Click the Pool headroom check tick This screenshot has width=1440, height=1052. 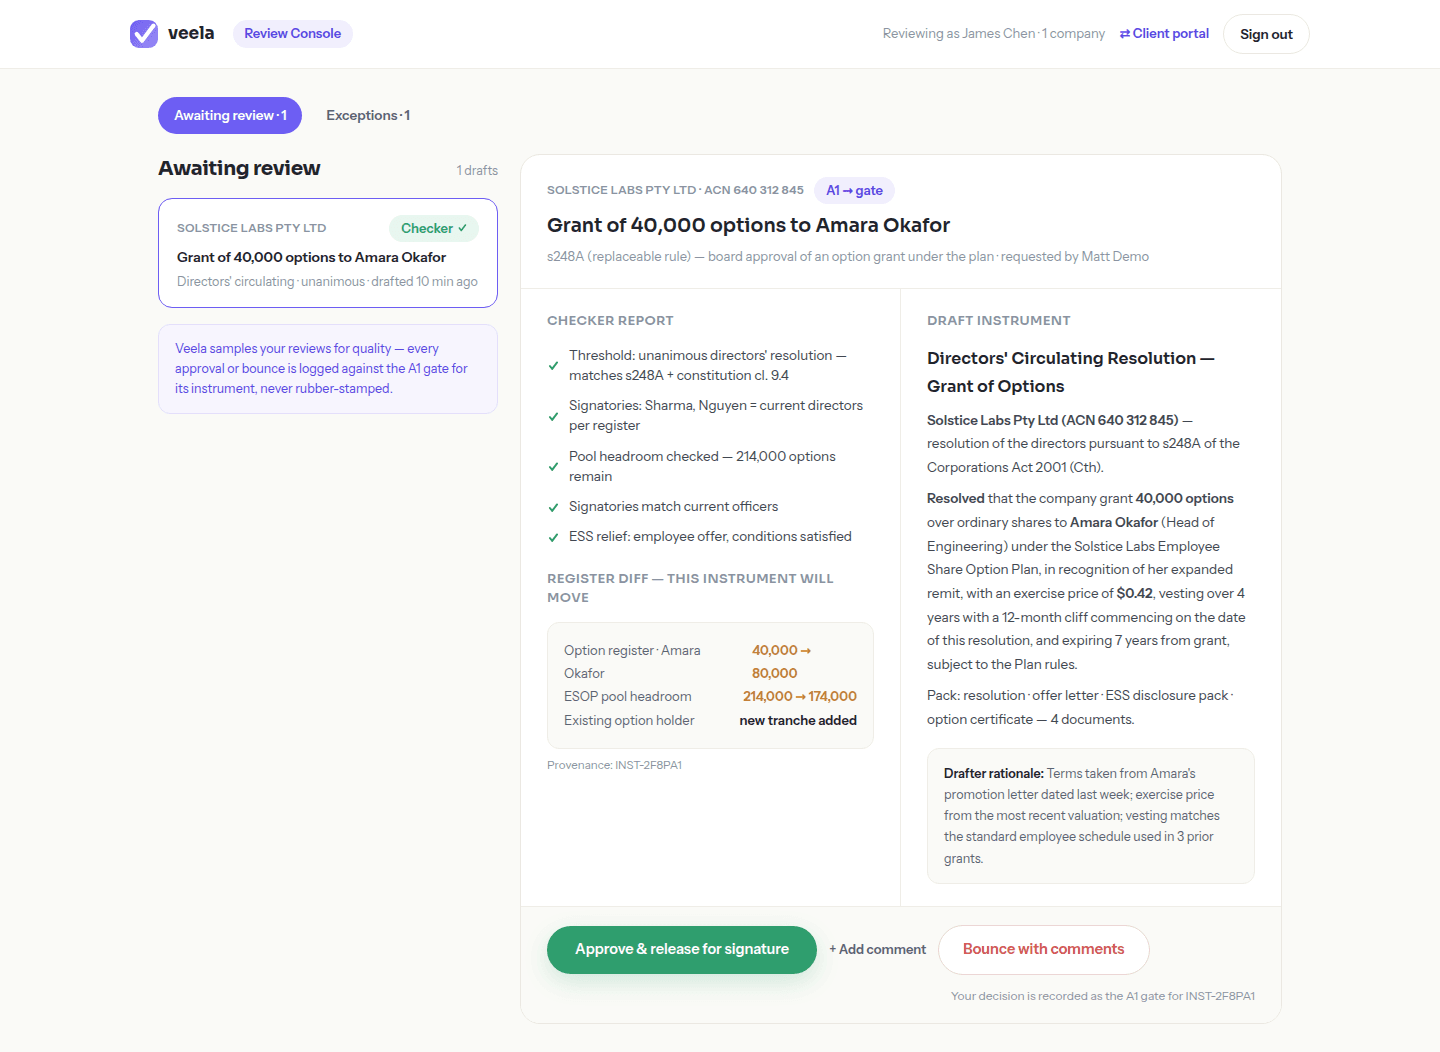pos(554,467)
